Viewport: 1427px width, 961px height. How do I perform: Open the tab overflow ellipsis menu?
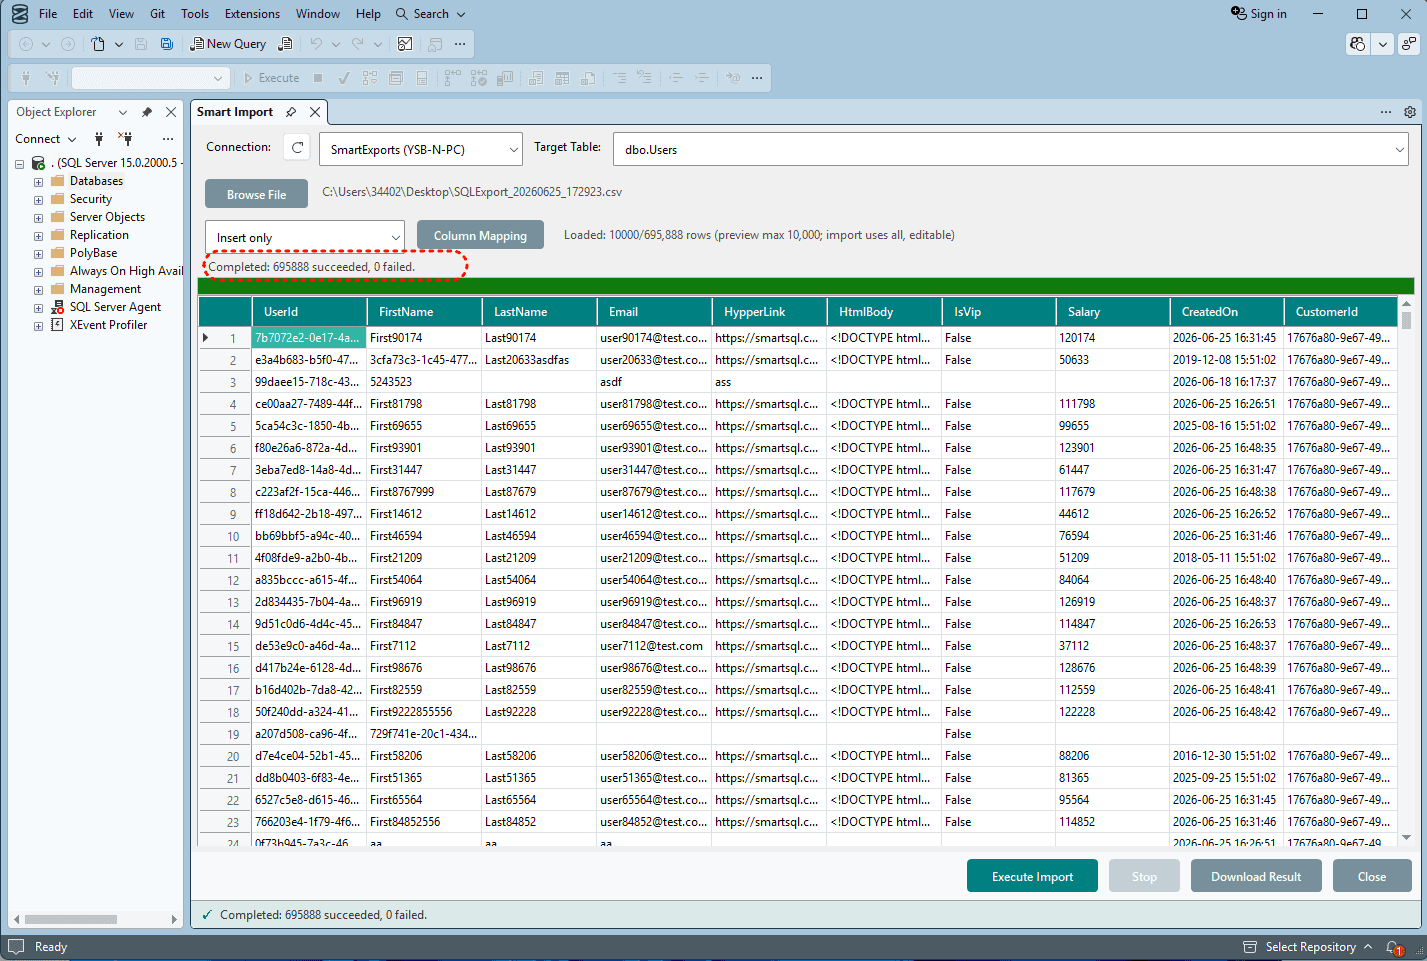point(1386,112)
